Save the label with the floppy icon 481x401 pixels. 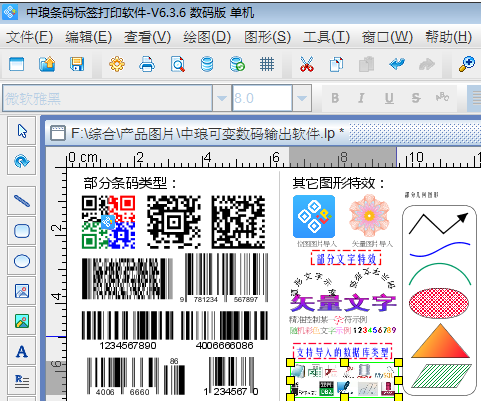click(77, 64)
